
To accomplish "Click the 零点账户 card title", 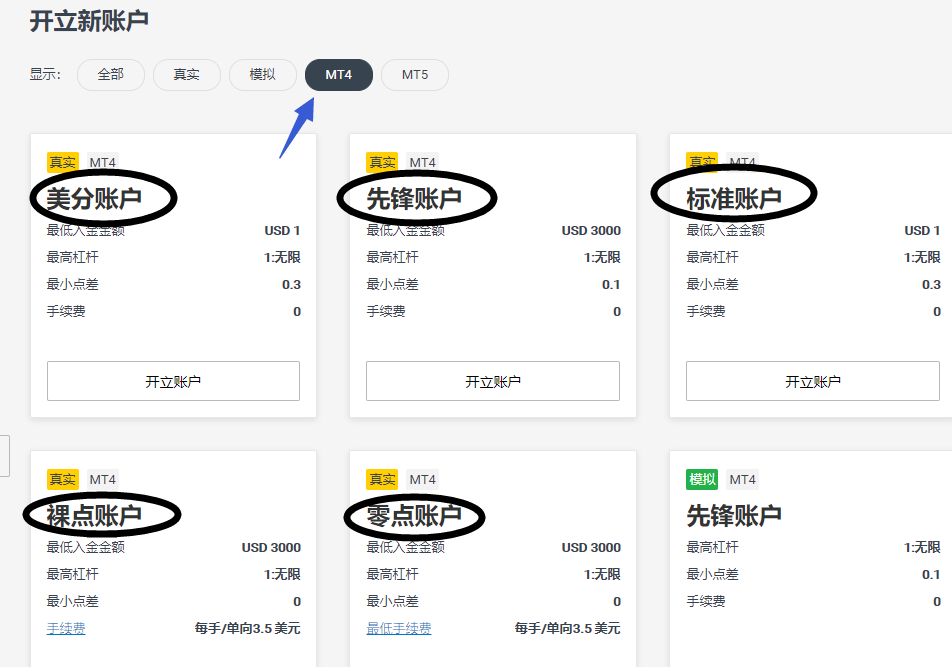I will (x=414, y=516).
